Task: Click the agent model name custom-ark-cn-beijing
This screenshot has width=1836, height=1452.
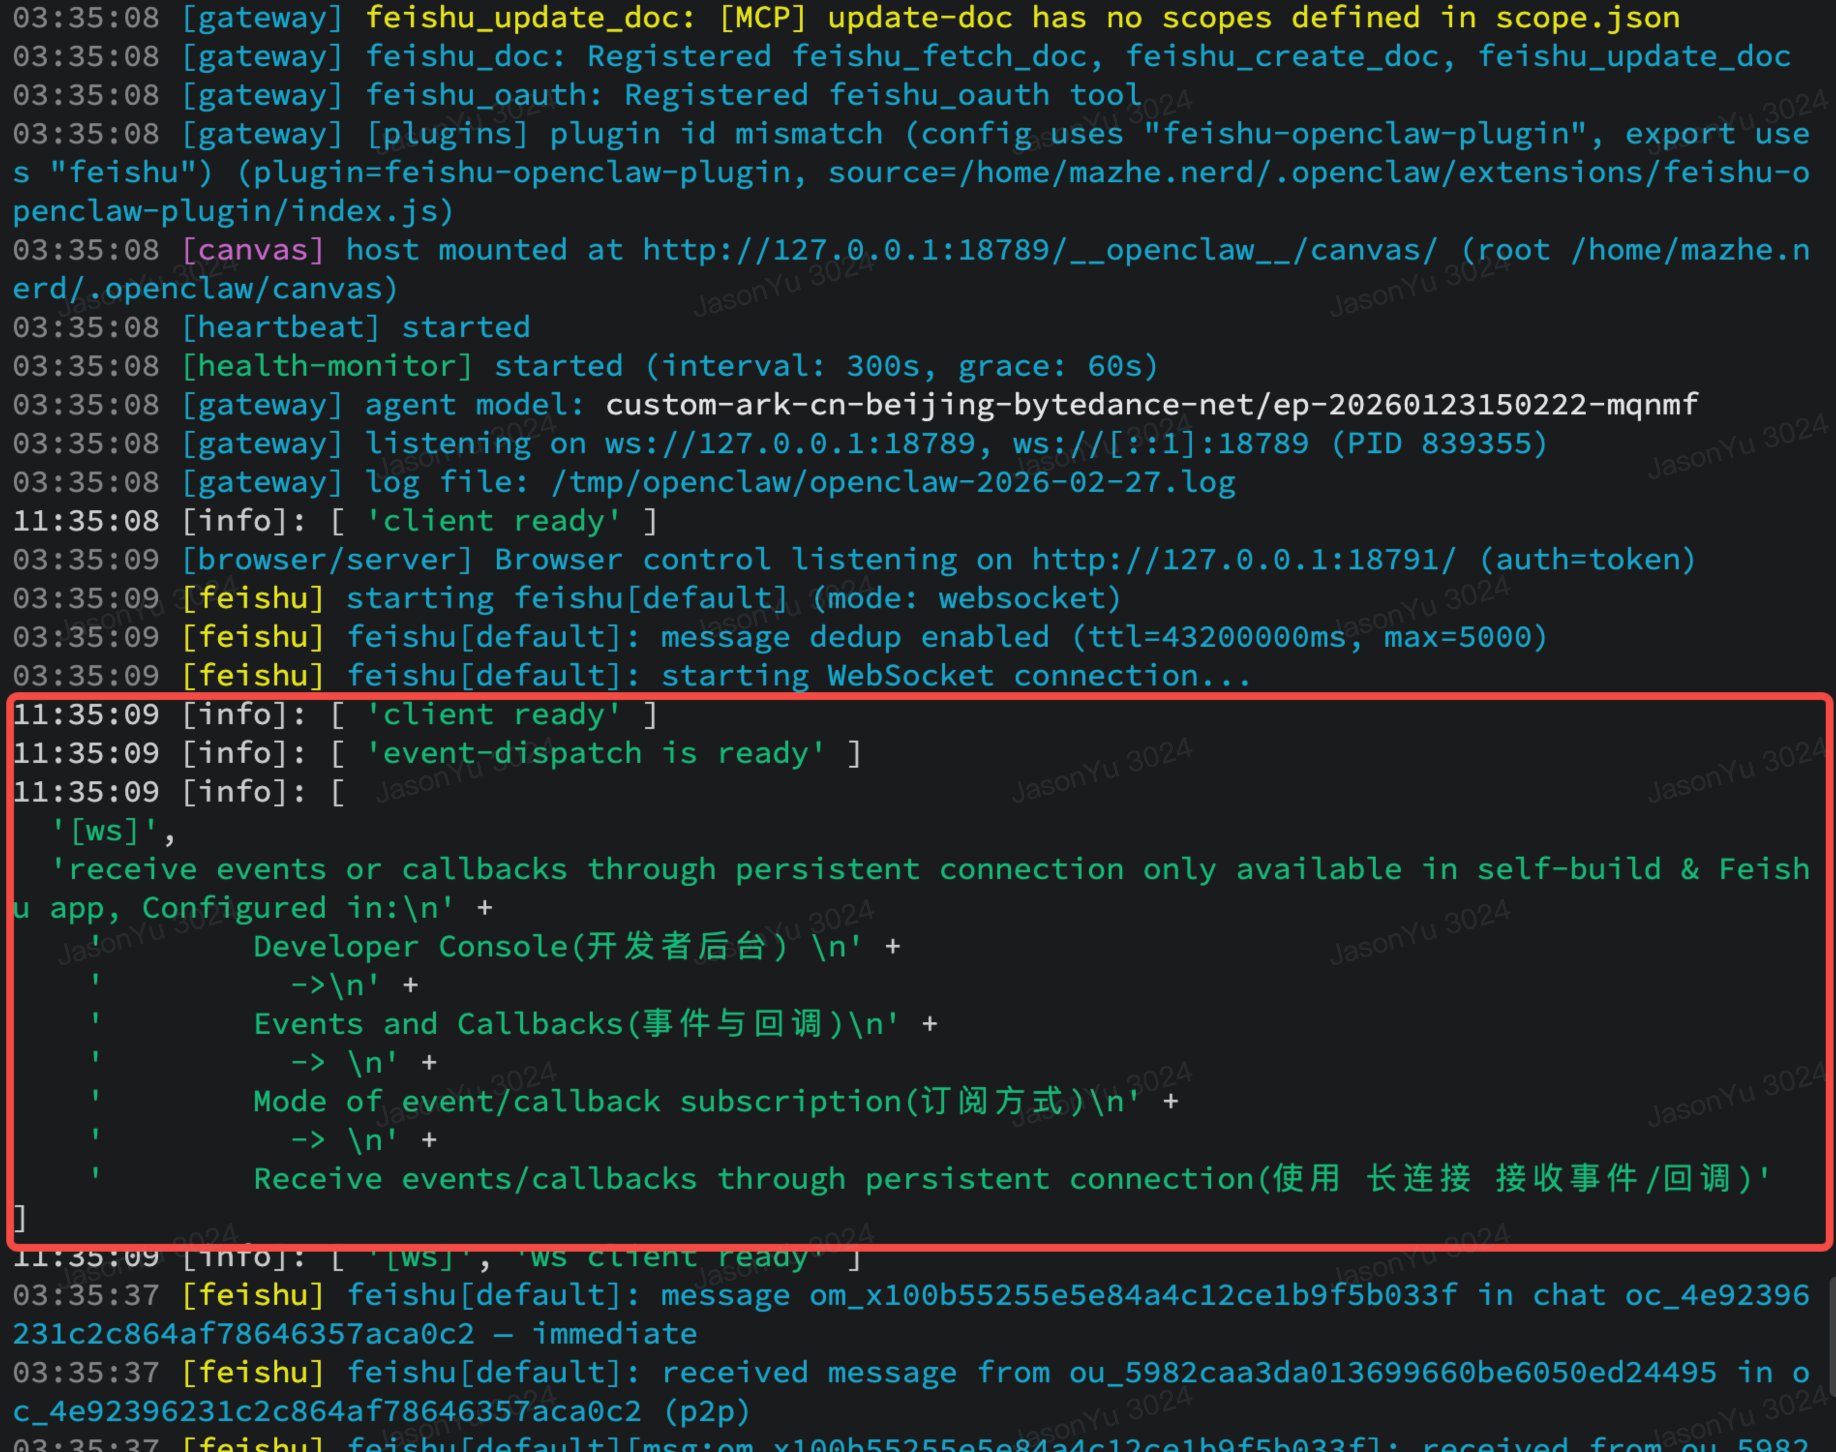Action: click(1151, 405)
